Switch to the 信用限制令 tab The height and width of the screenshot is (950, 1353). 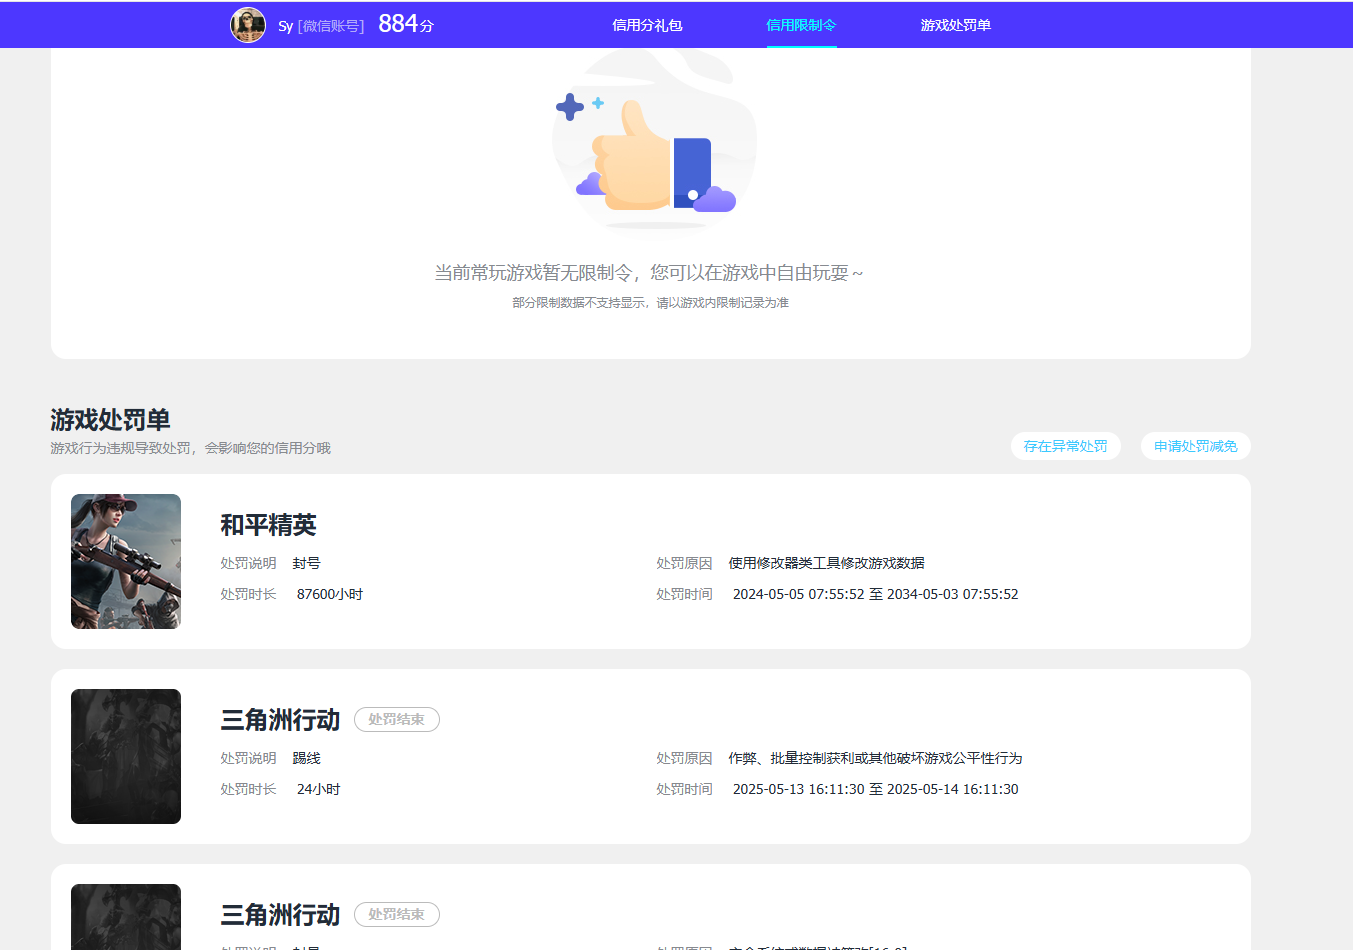pyautogui.click(x=801, y=25)
